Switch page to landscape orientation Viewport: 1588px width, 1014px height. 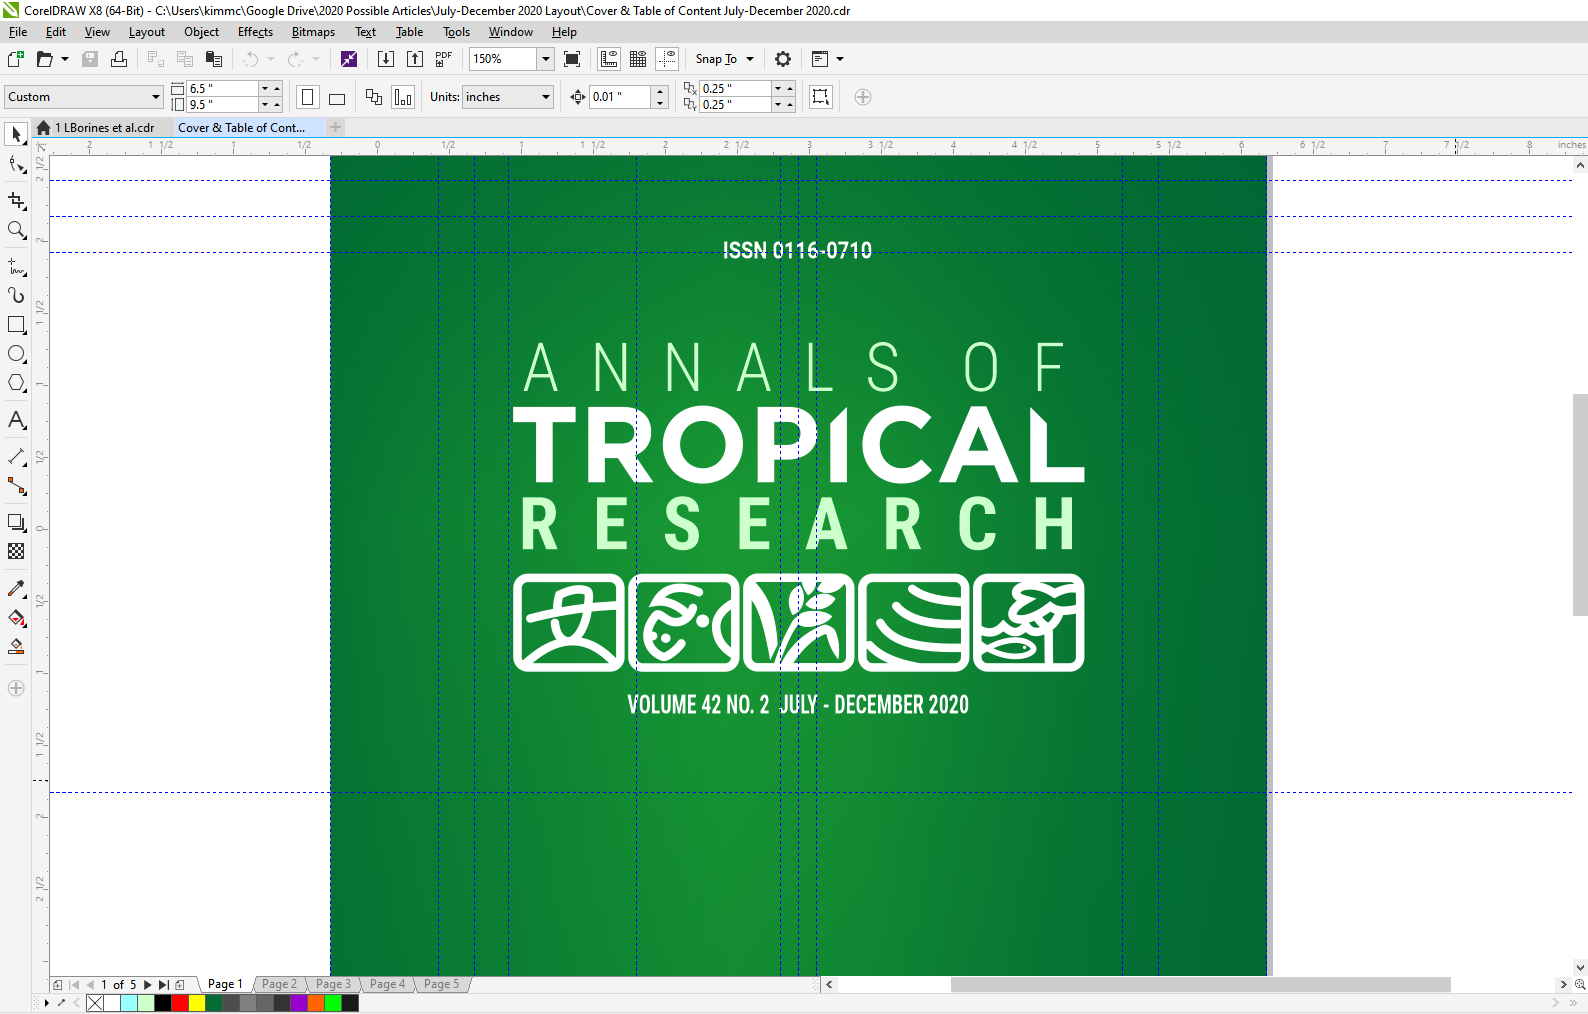coord(337,98)
